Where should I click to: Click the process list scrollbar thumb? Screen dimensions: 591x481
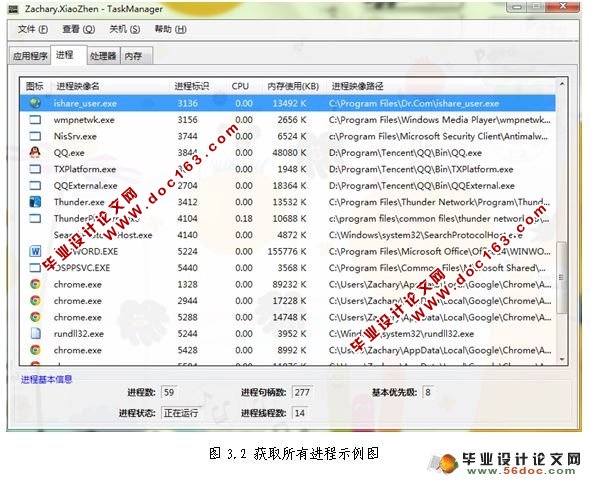tap(562, 277)
